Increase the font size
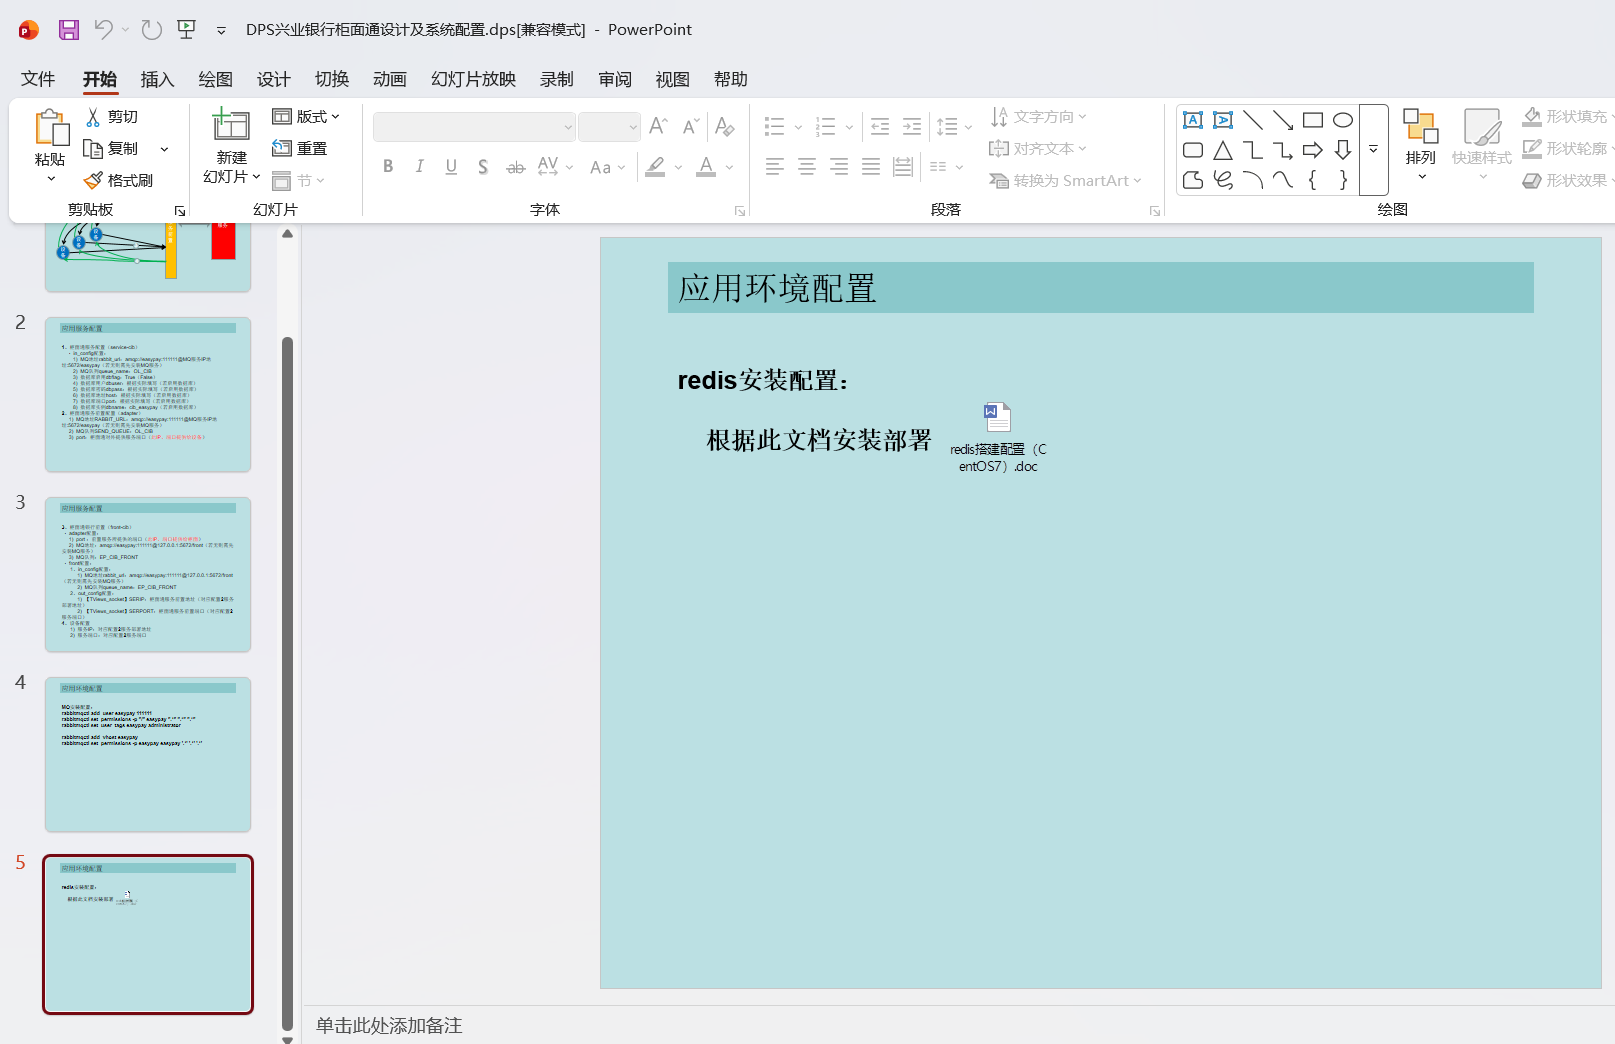Screen dimensions: 1615x1044 tap(658, 126)
